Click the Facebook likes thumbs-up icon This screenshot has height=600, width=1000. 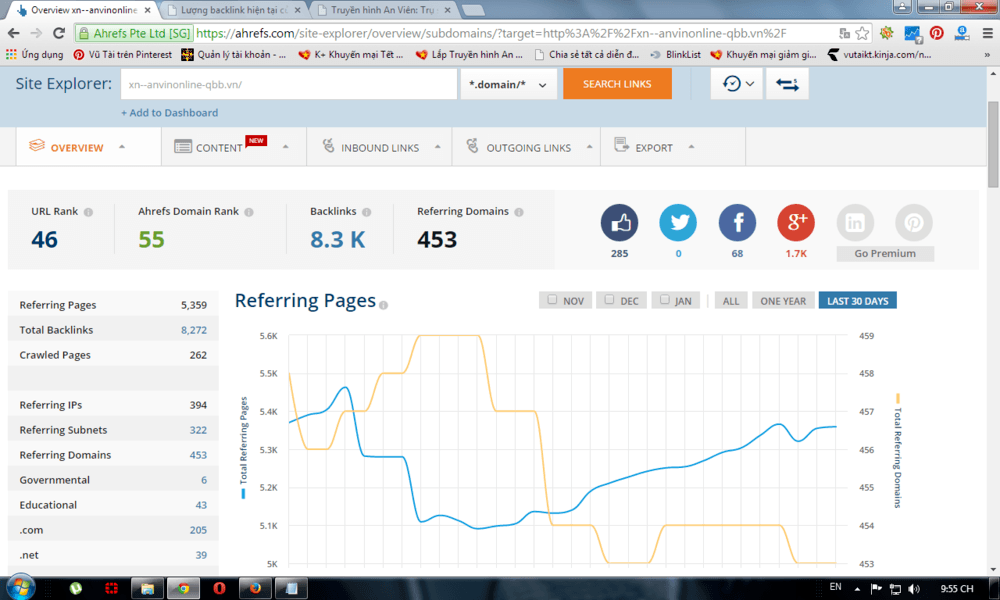[x=619, y=223]
